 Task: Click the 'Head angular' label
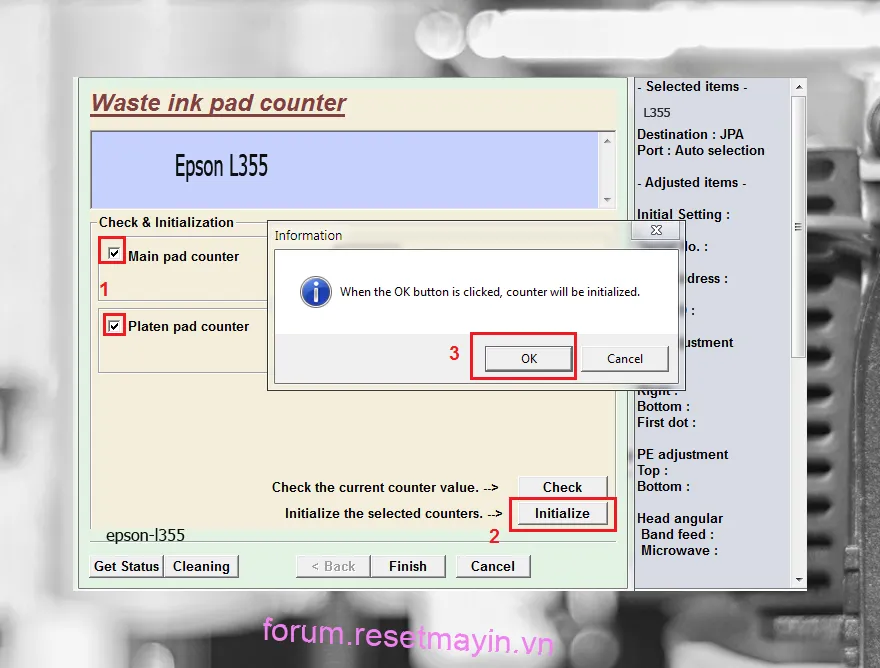click(680, 518)
